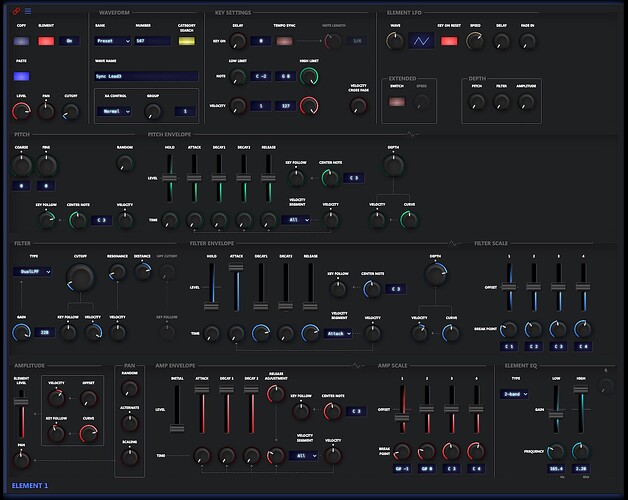Click Filter Scale Break Point 1 knob
Image resolution: width=628 pixels, height=500 pixels.
click(509, 329)
